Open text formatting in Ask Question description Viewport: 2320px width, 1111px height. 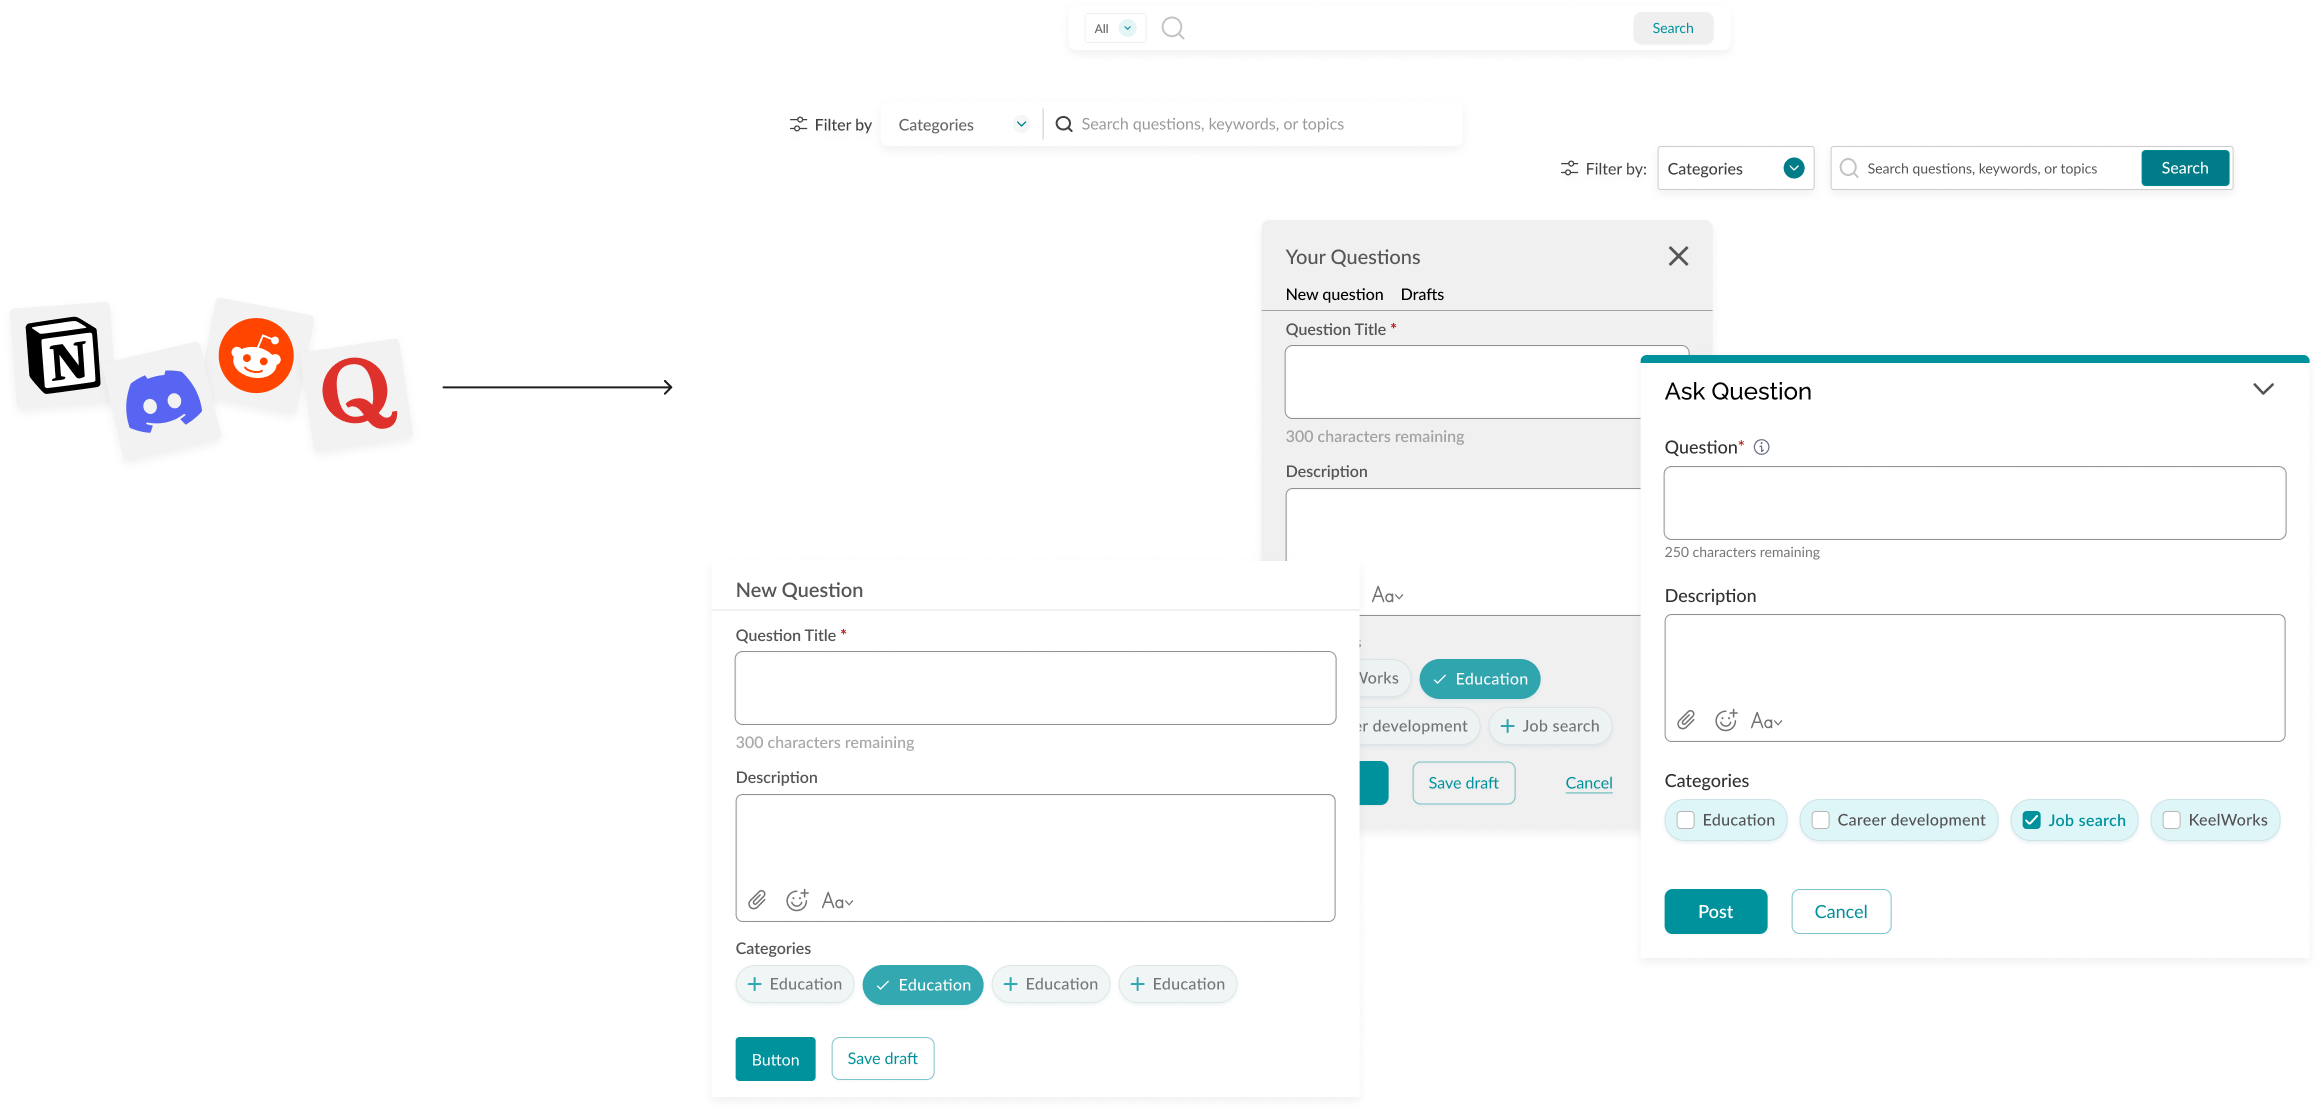[x=1766, y=721]
